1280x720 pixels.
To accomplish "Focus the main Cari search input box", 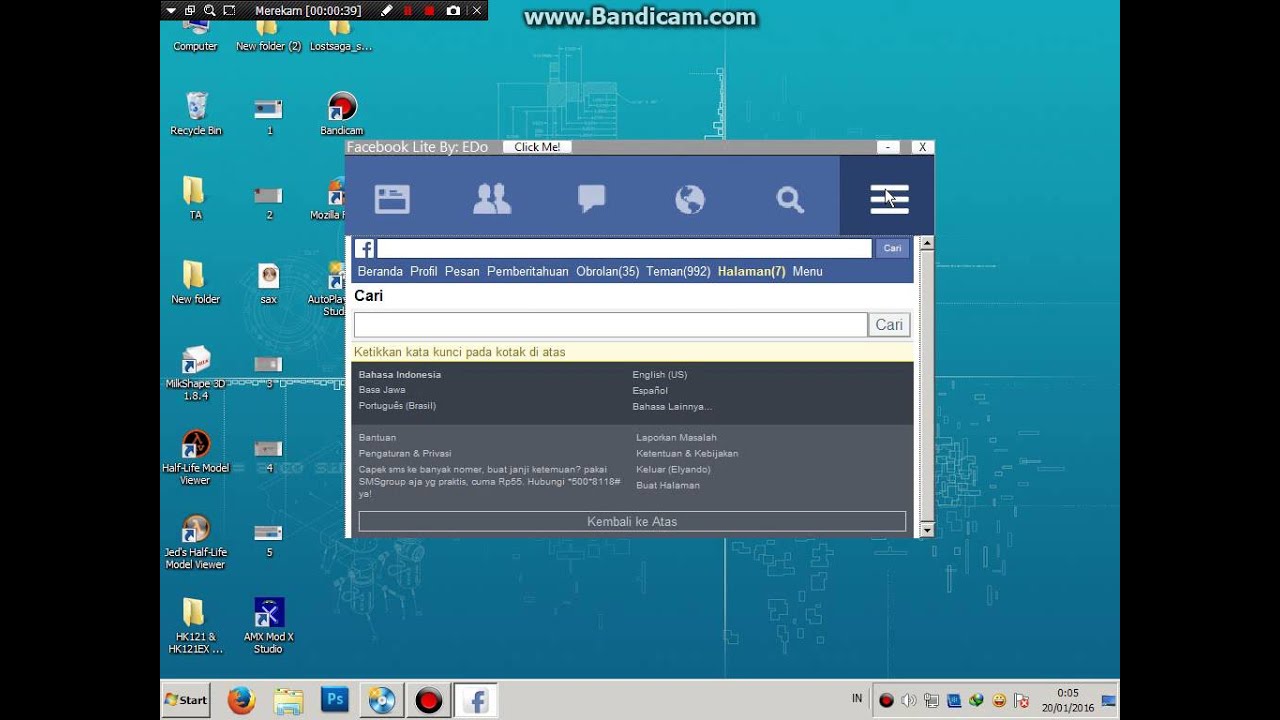I will coord(611,324).
